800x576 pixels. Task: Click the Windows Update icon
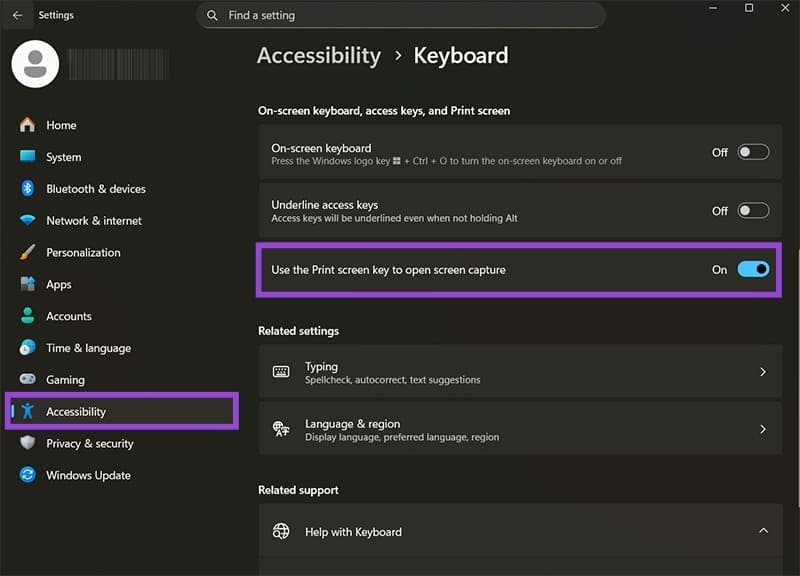click(x=27, y=476)
